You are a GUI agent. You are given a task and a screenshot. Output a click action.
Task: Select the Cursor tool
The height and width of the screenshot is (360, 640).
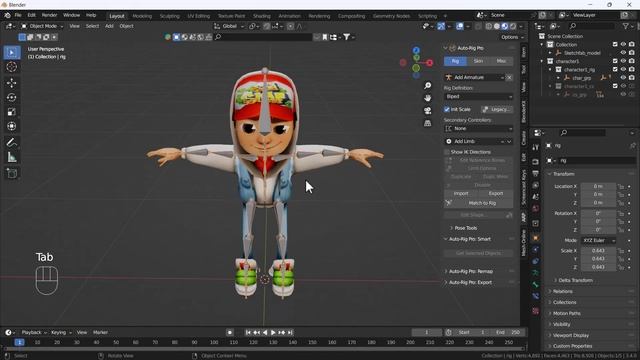coord(12,67)
